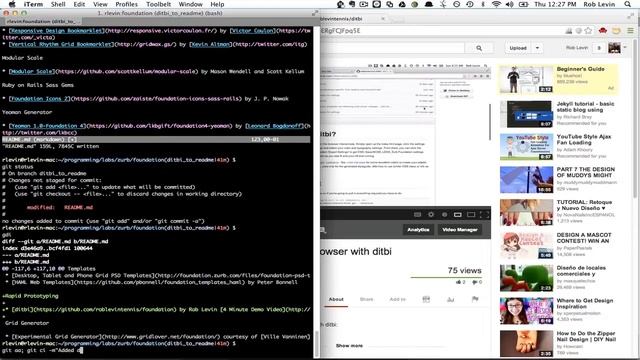Viewport: 640px width, 360px height.
Task: Click the Upload button
Action: [518, 48]
